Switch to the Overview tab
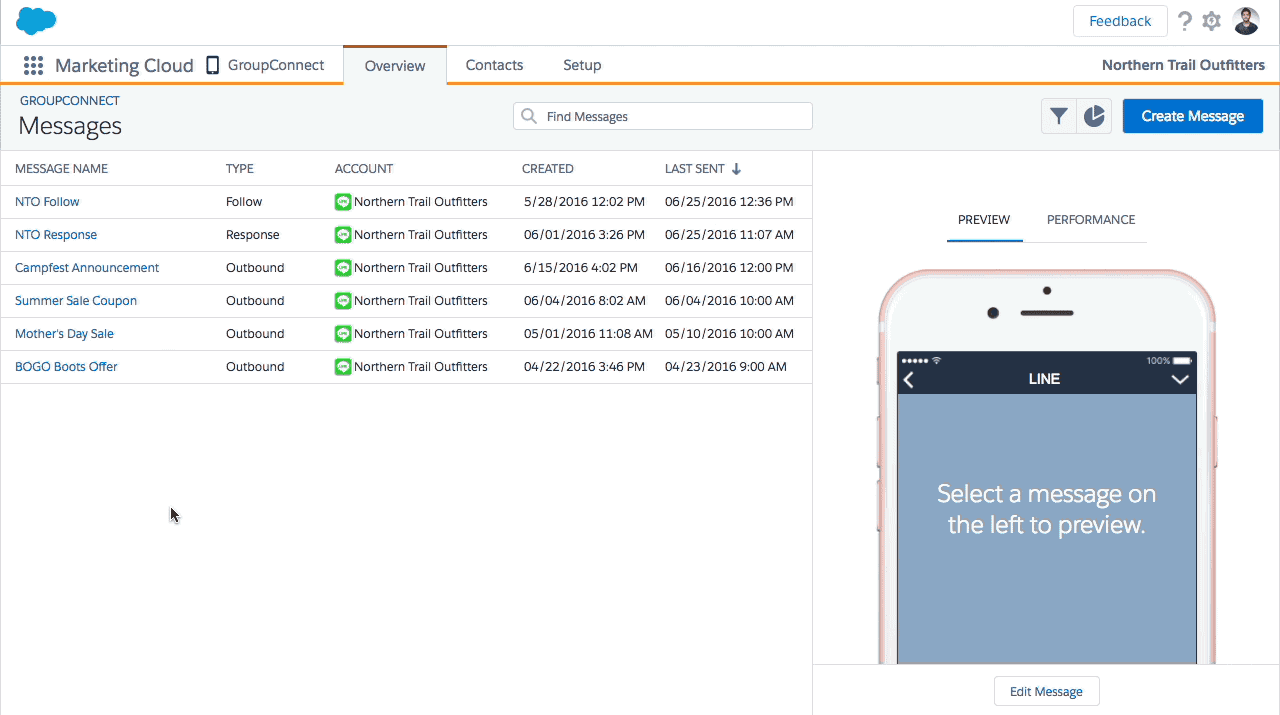The image size is (1280, 715). [x=395, y=66]
